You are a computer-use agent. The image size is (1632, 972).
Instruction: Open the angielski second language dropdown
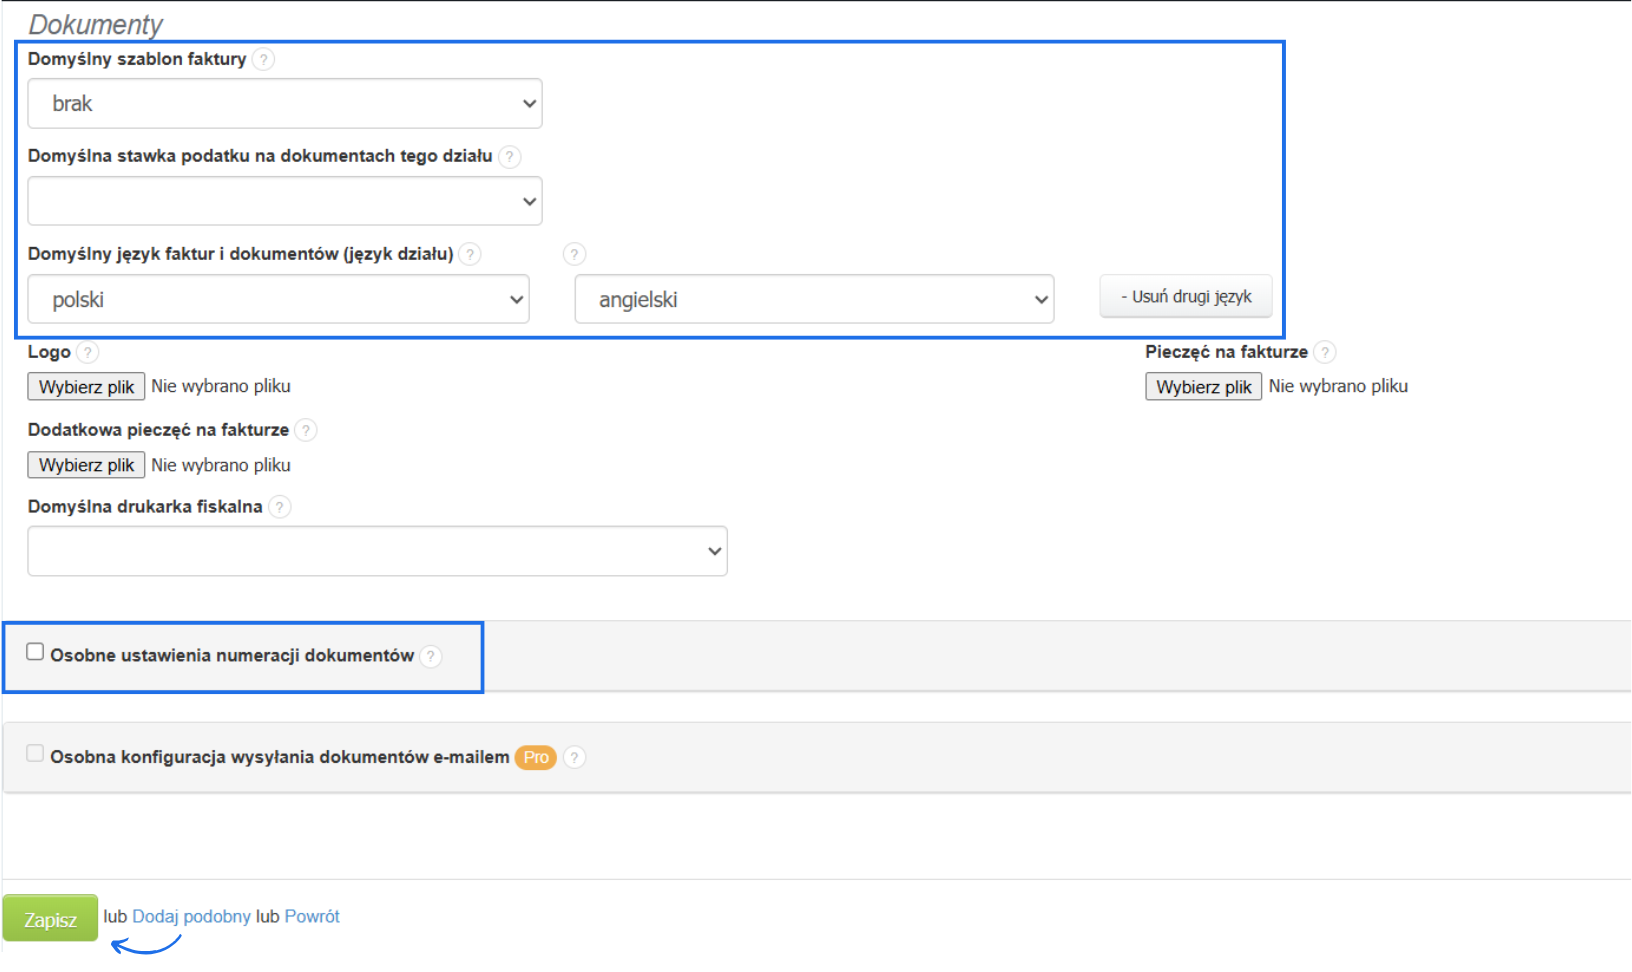[x=814, y=299]
